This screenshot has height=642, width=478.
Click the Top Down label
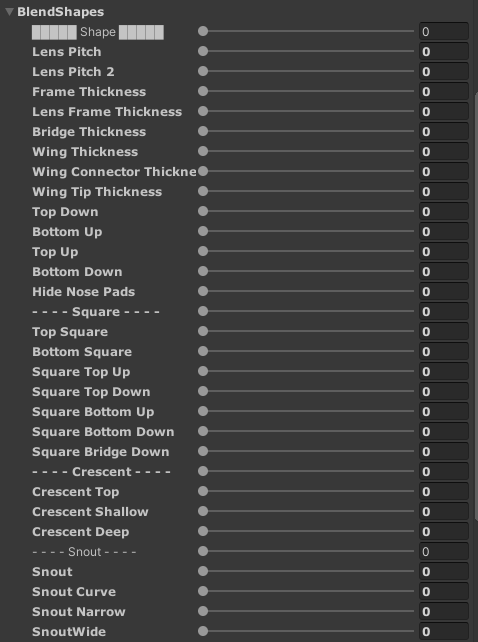[x=65, y=212]
